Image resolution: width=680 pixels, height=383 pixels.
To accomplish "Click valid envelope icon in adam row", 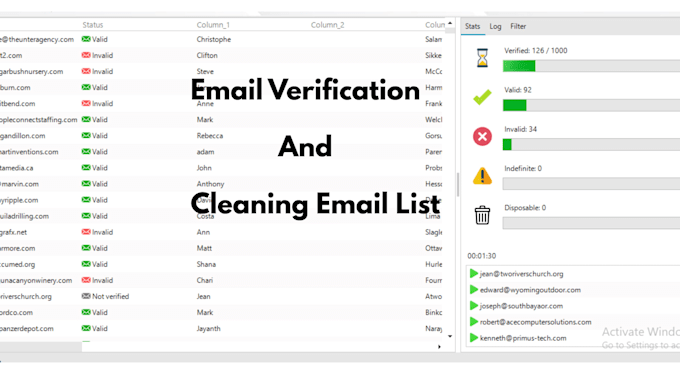I will coord(86,151).
